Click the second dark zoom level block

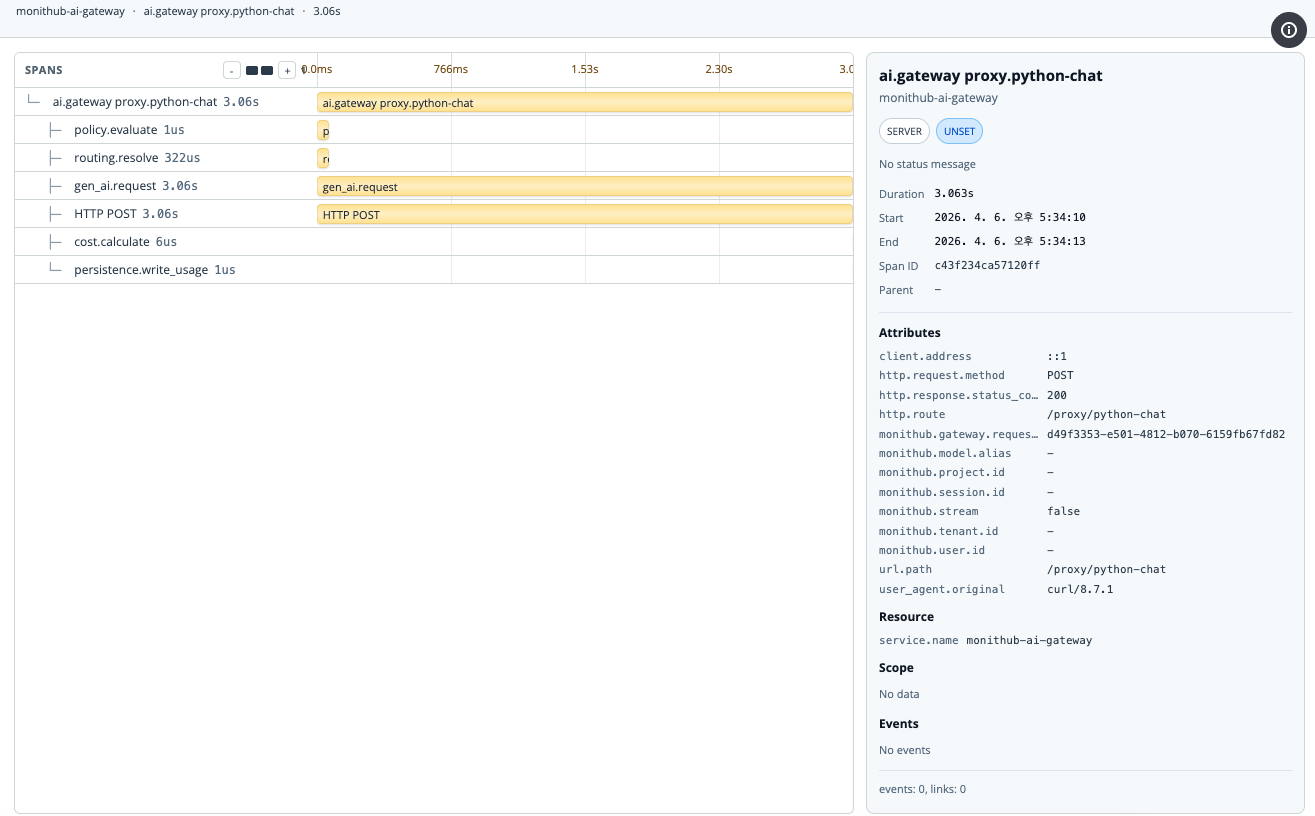(265, 70)
